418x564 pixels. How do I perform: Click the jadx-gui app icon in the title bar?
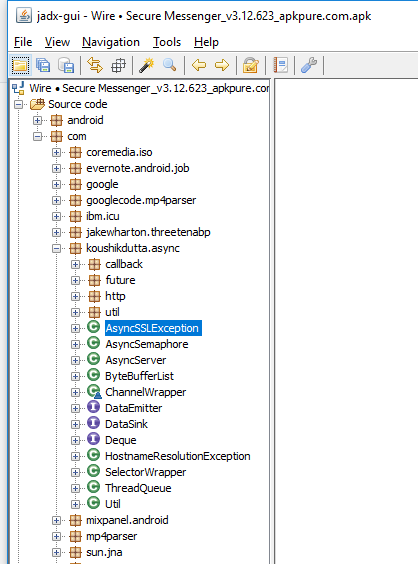click(x=24, y=16)
